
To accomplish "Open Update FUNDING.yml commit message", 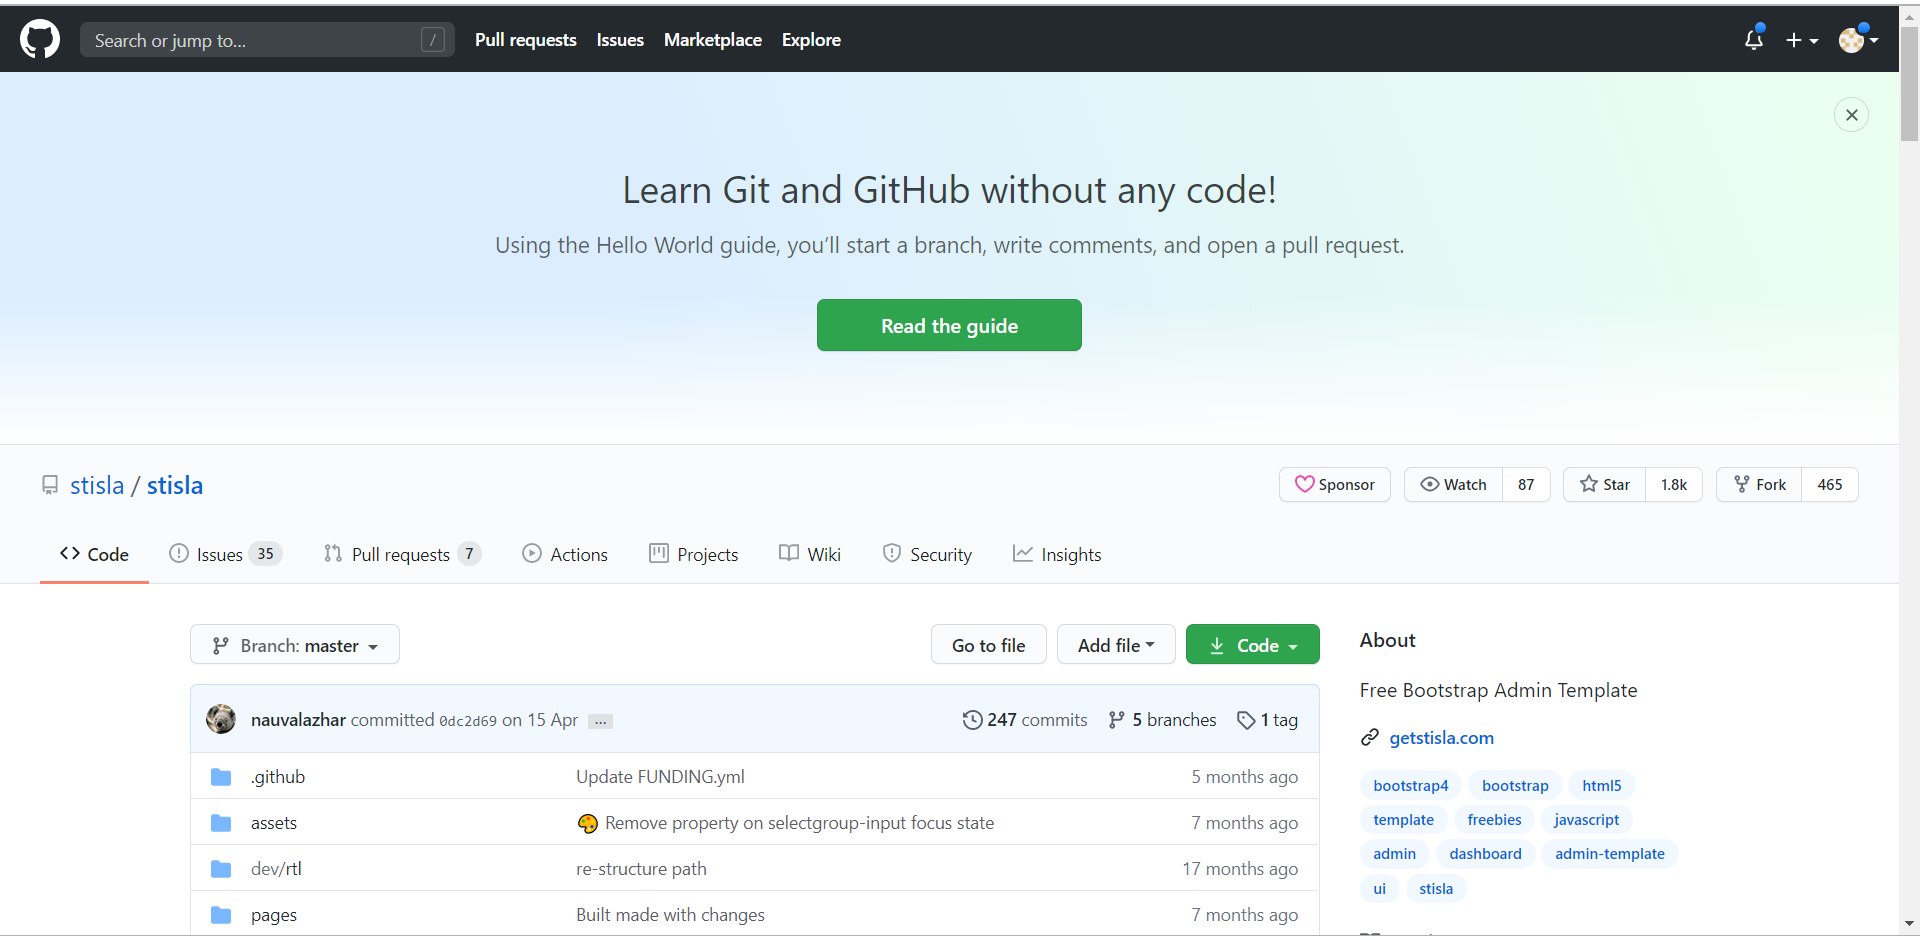I will click(x=660, y=777).
